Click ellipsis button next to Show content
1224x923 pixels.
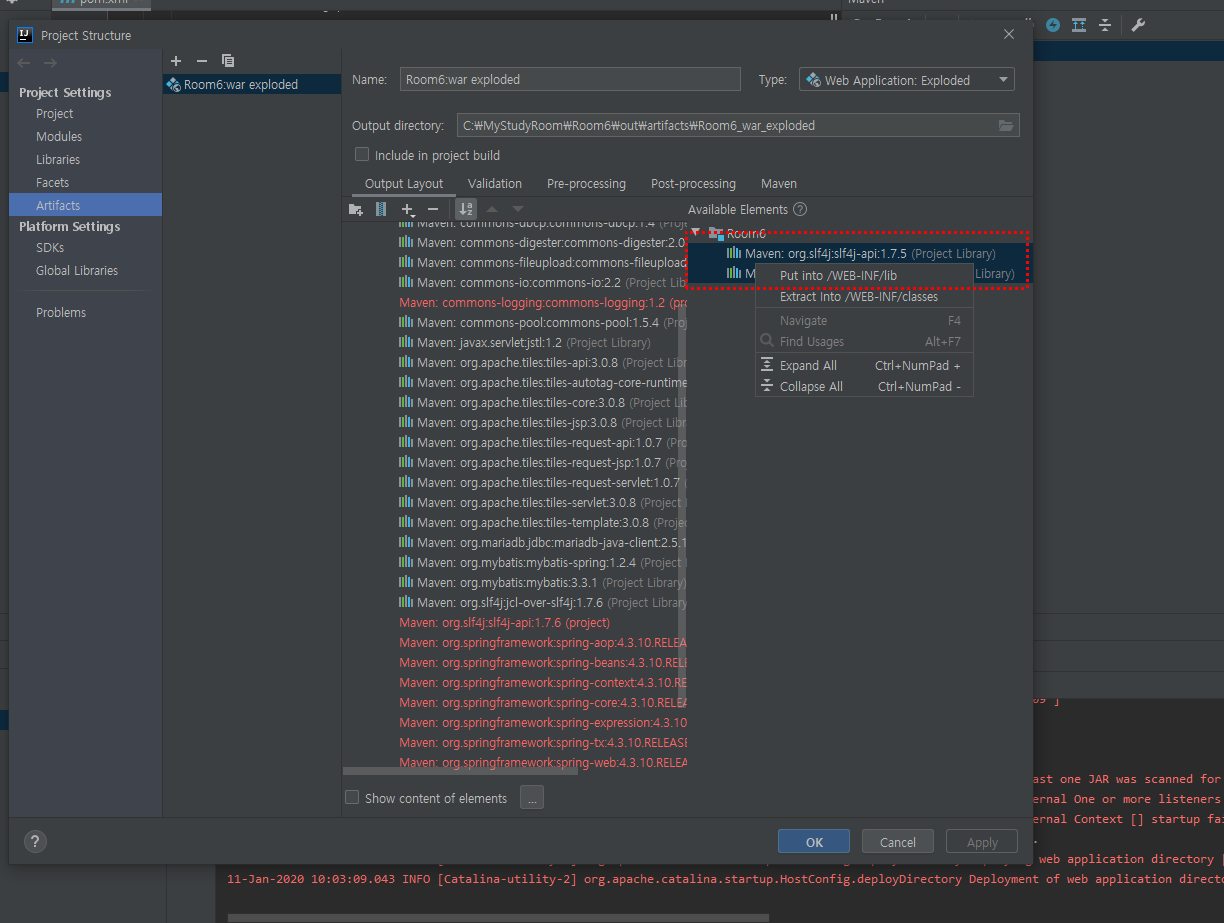click(x=532, y=798)
